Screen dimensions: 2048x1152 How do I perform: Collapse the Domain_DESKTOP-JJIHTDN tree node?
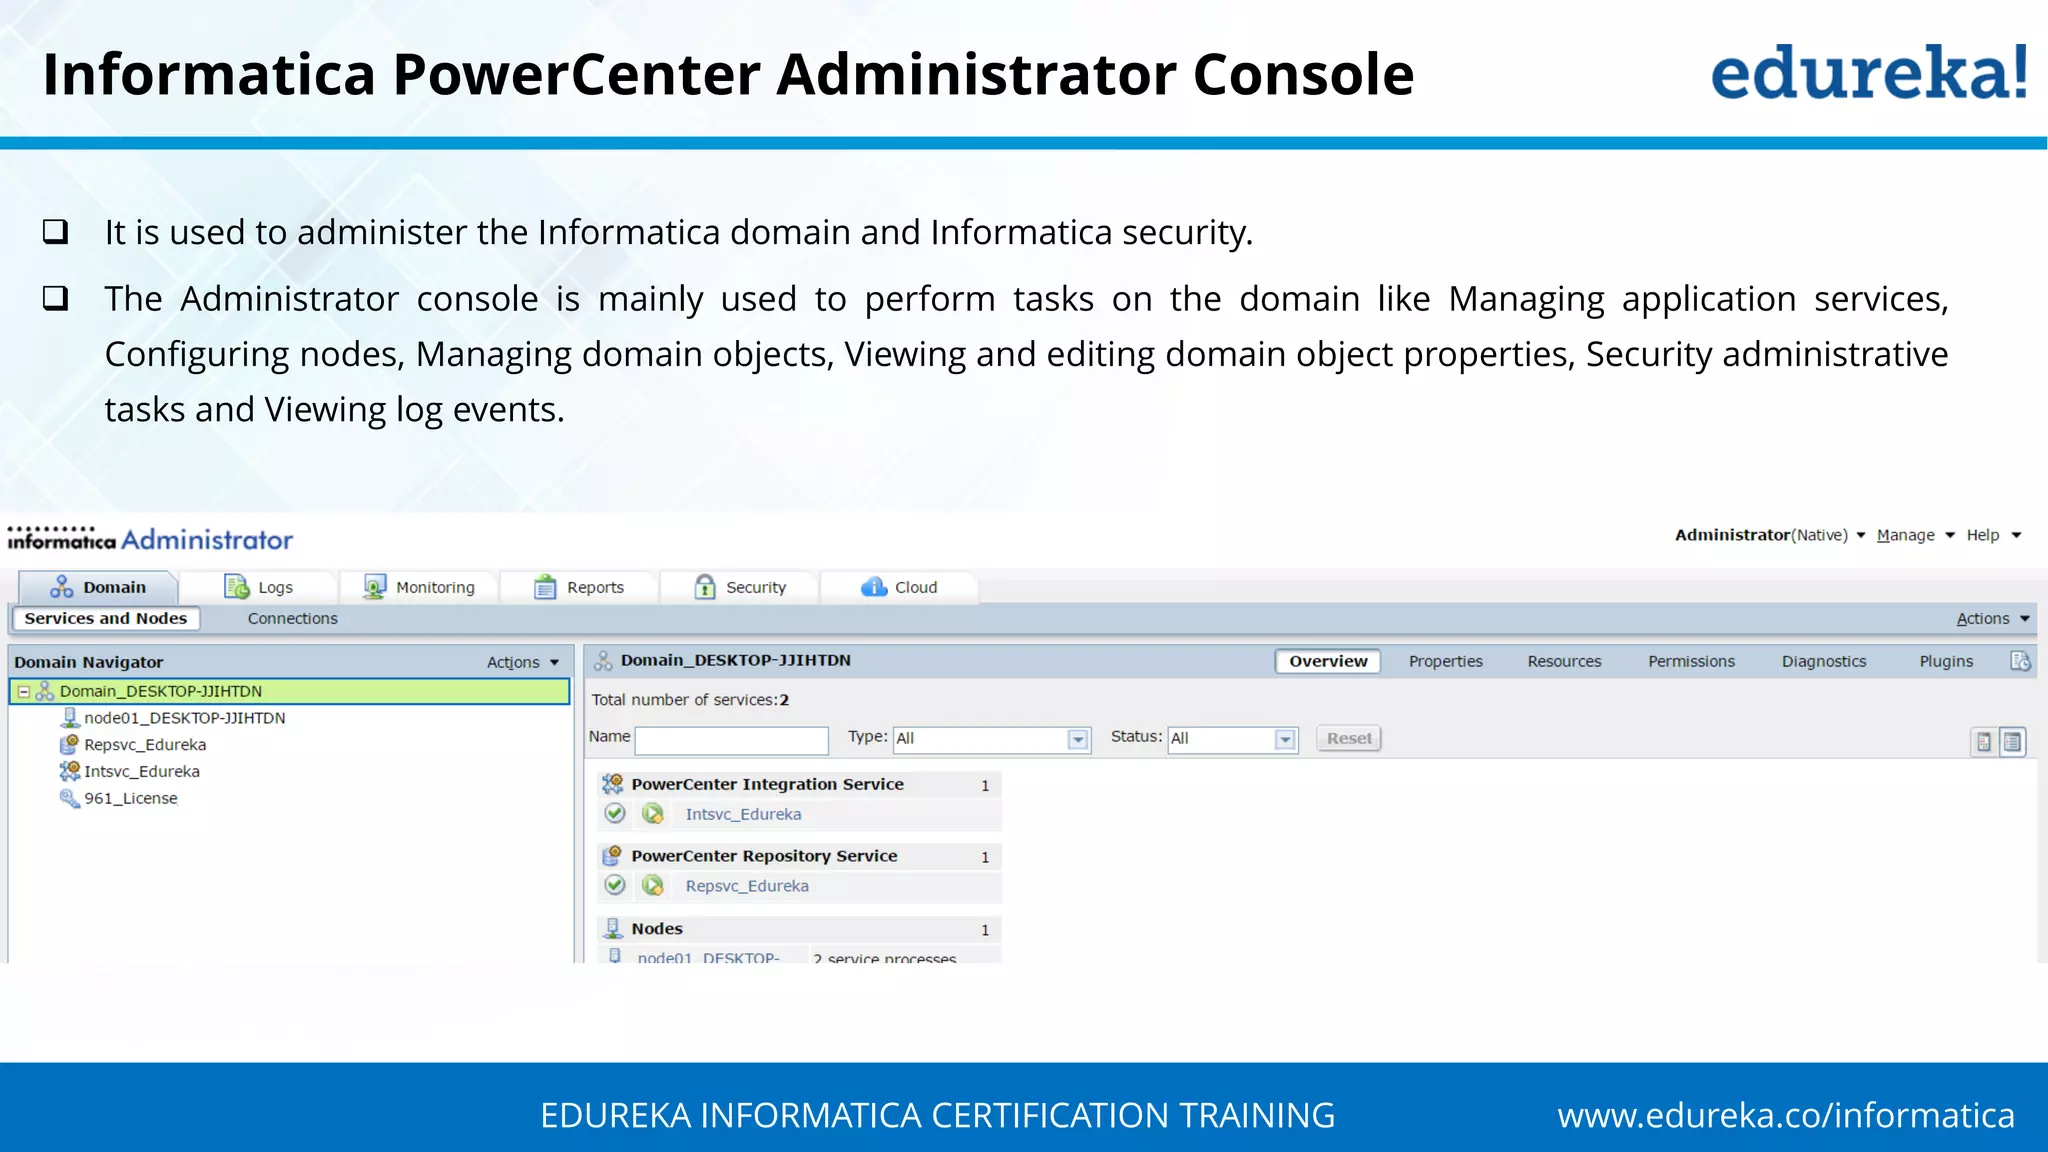click(x=24, y=691)
